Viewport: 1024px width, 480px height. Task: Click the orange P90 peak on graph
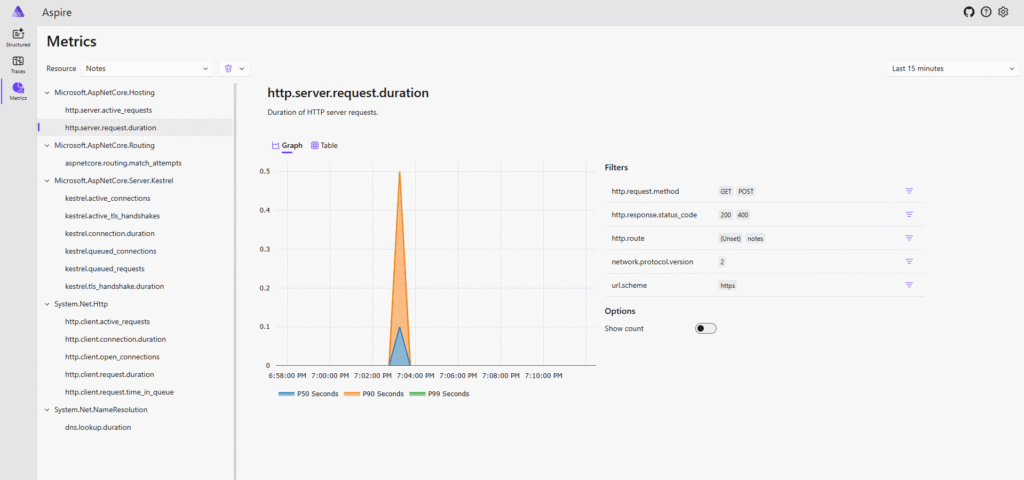[x=400, y=174]
